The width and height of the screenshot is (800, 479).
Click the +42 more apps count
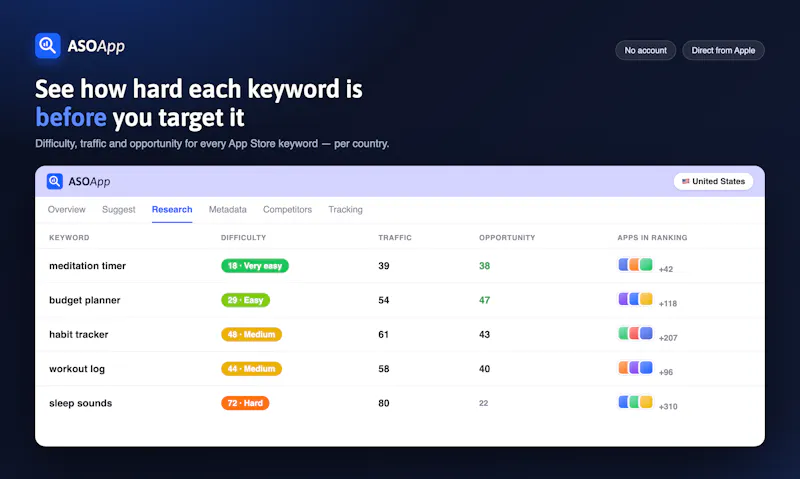pos(666,269)
